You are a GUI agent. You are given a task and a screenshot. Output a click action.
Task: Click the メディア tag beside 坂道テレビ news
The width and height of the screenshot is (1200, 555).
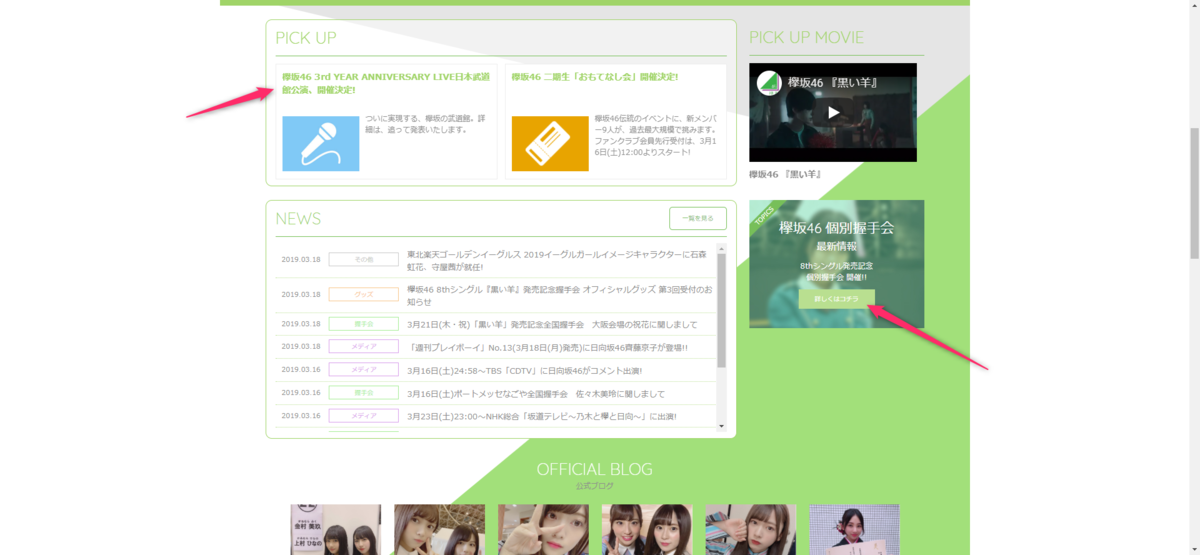(363, 415)
